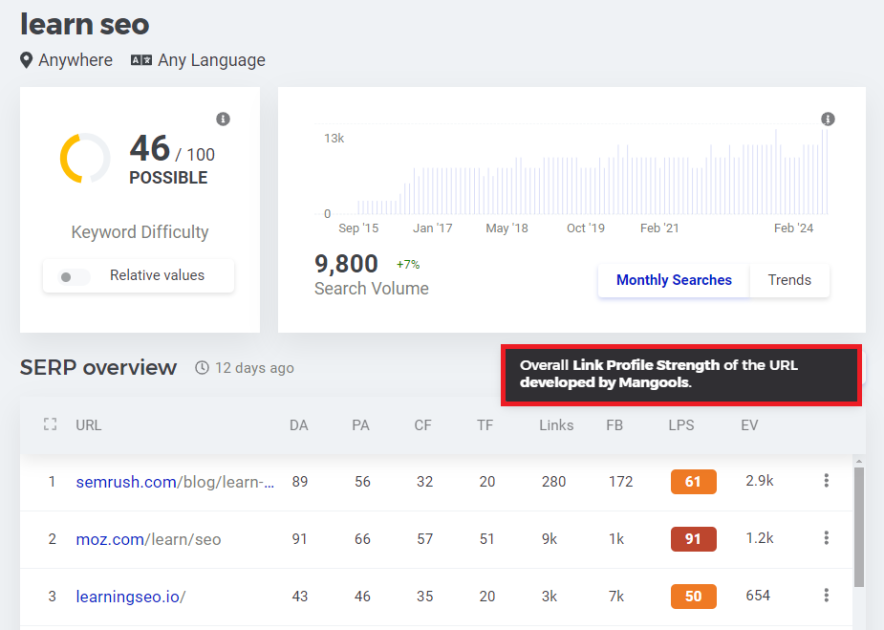Click the Keyword Difficulty info icon

click(x=223, y=119)
